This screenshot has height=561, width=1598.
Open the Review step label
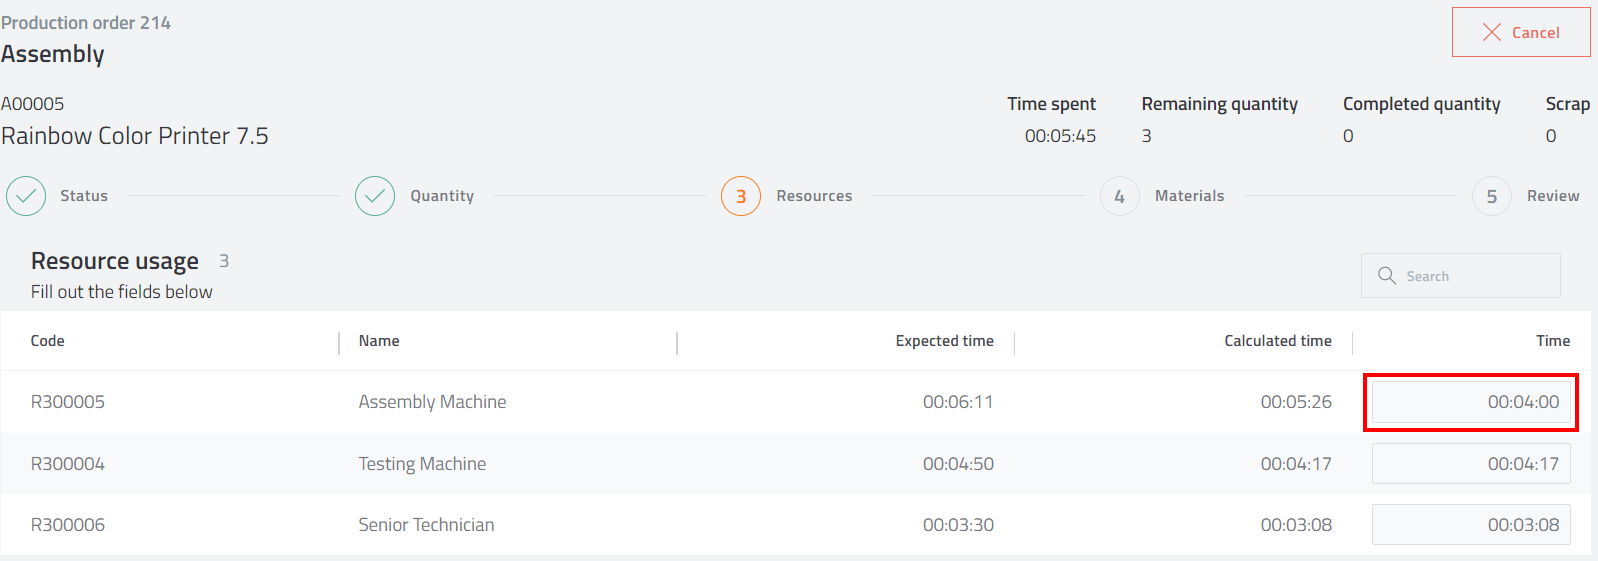(1553, 196)
